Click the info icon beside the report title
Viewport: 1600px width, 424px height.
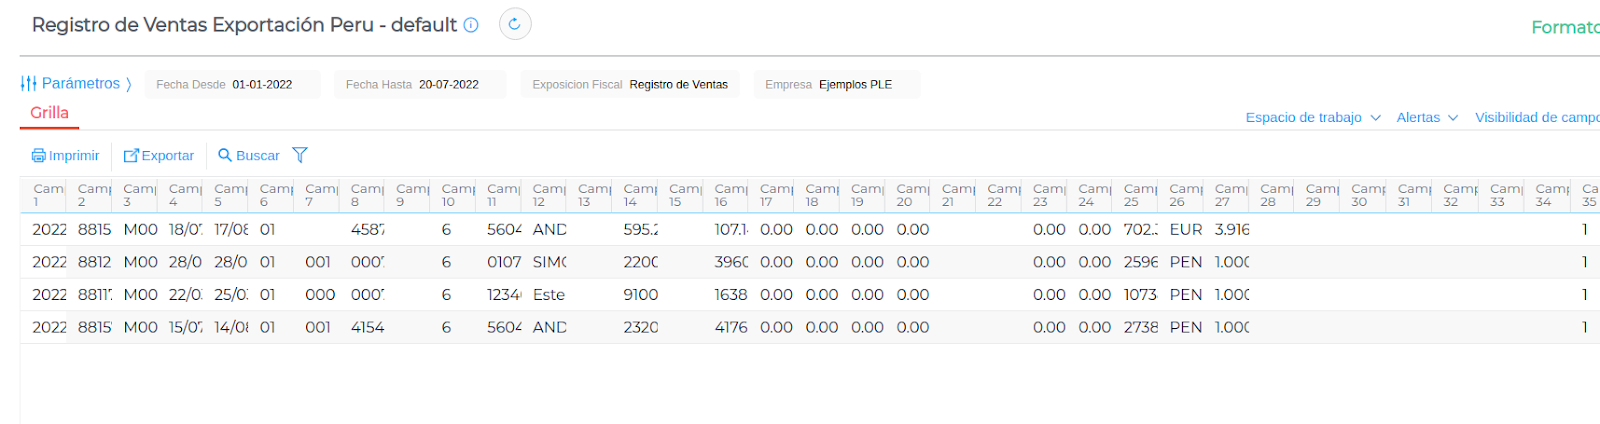471,25
